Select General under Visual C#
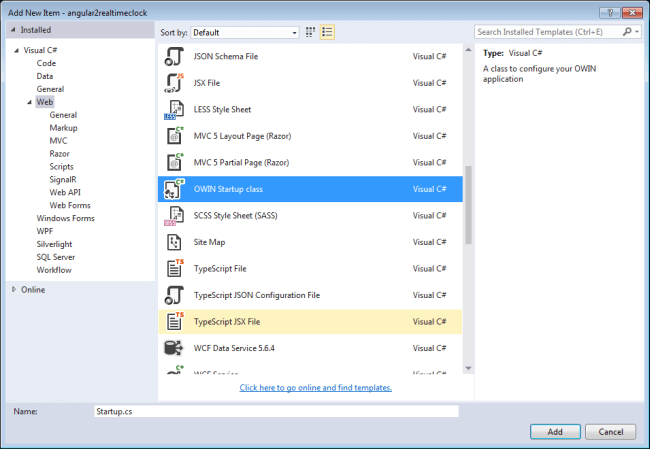The image size is (650, 449). pyautogui.click(x=50, y=89)
